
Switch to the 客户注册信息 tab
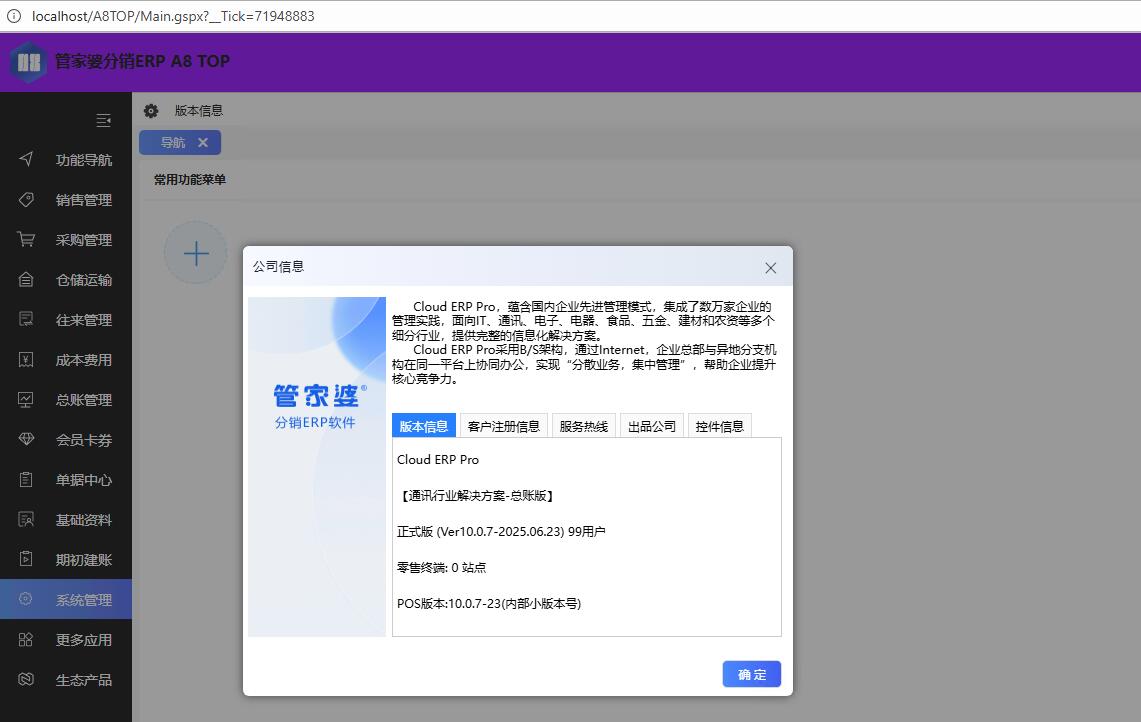[x=504, y=426]
